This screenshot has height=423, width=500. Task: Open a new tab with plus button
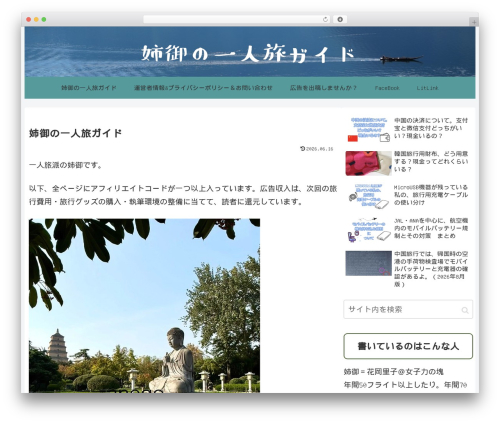pos(474,22)
